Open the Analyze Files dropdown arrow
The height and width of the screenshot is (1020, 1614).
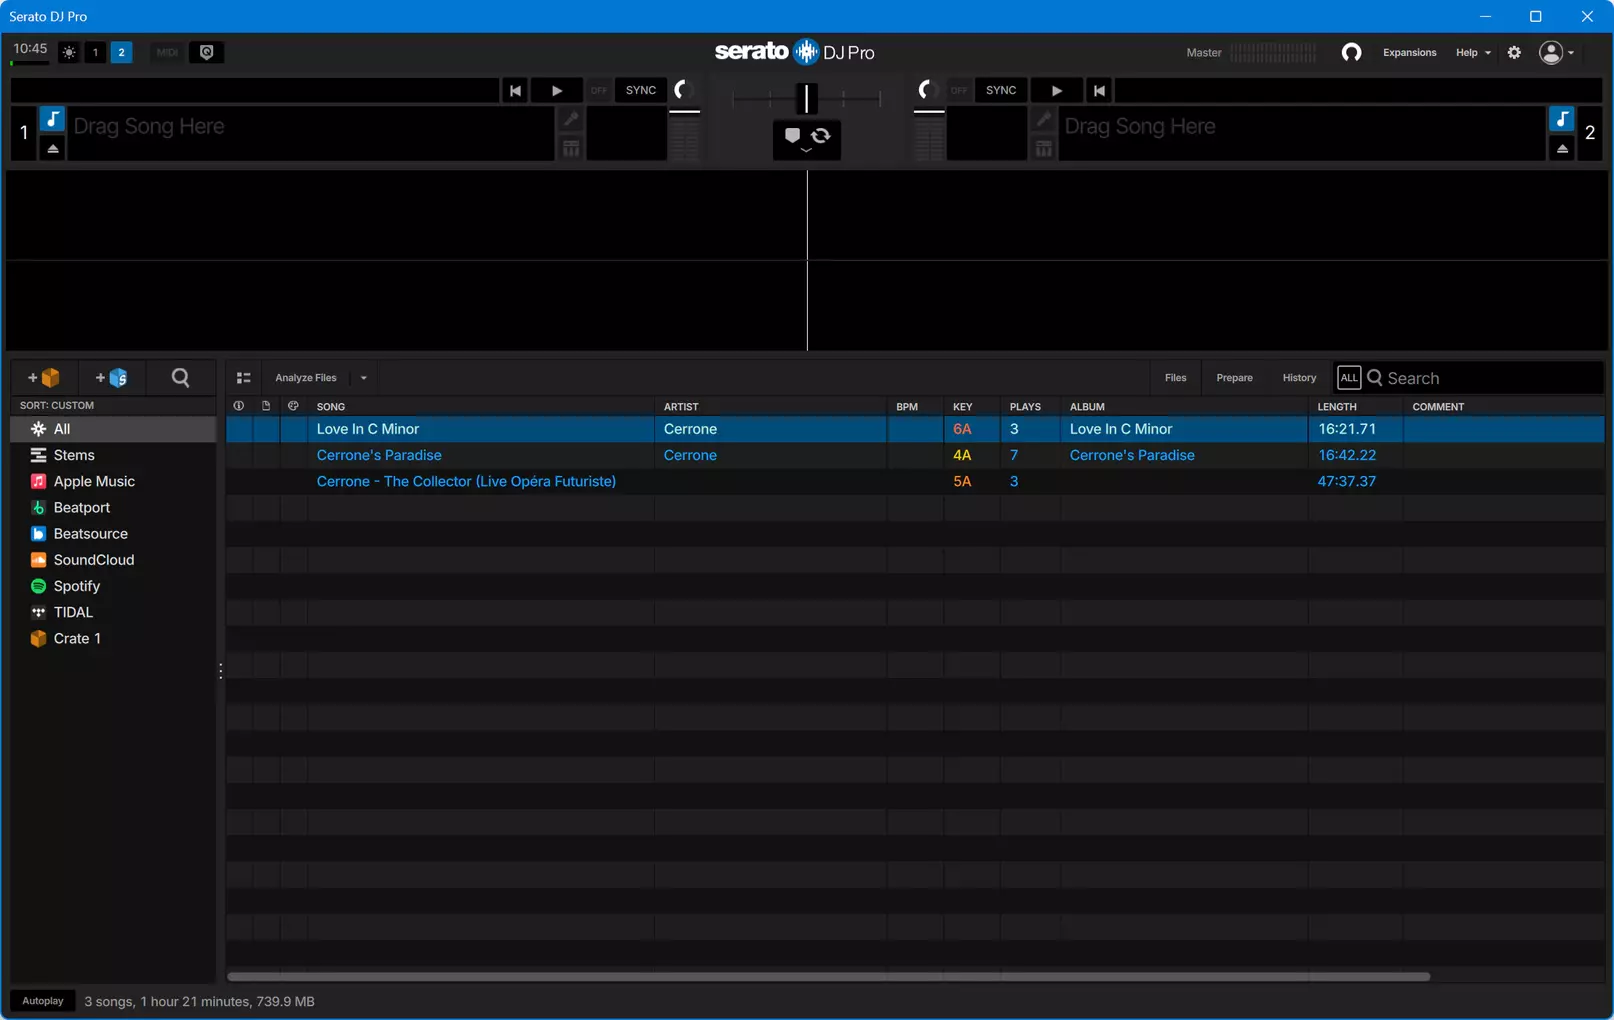pos(363,378)
